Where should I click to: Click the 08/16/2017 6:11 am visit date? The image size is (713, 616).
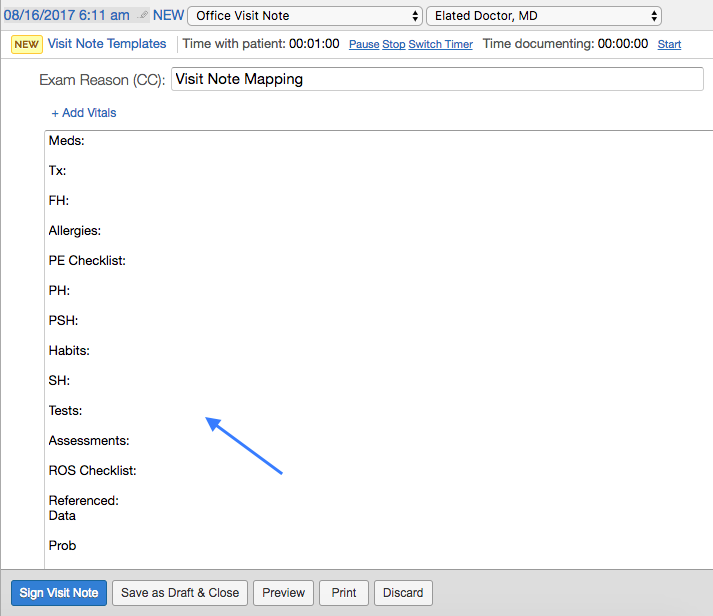(x=66, y=16)
